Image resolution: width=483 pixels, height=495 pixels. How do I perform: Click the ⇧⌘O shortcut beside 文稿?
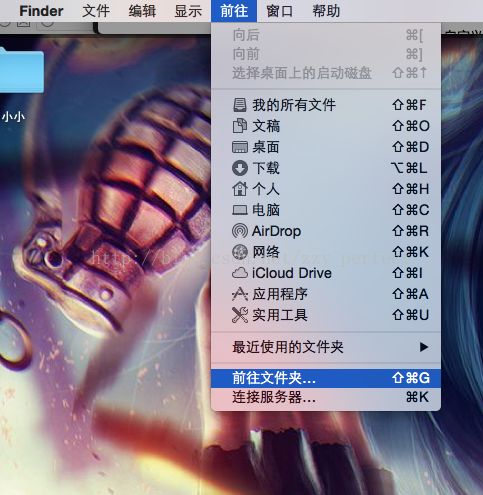pos(411,126)
